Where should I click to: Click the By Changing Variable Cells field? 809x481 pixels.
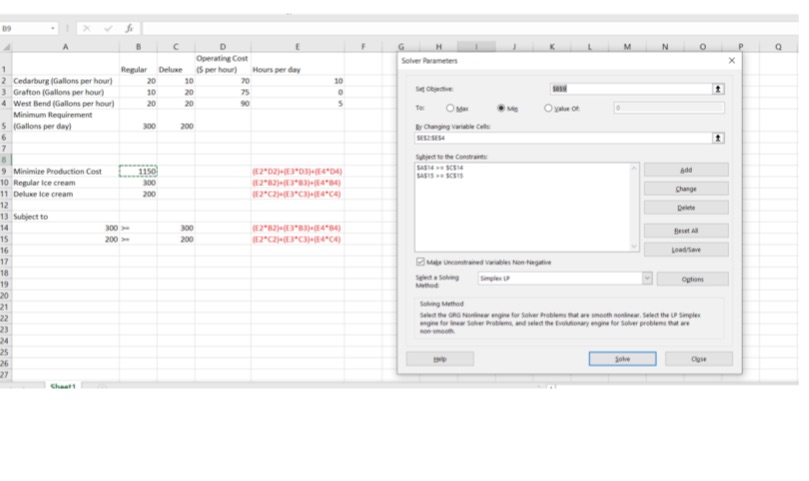tap(563, 138)
